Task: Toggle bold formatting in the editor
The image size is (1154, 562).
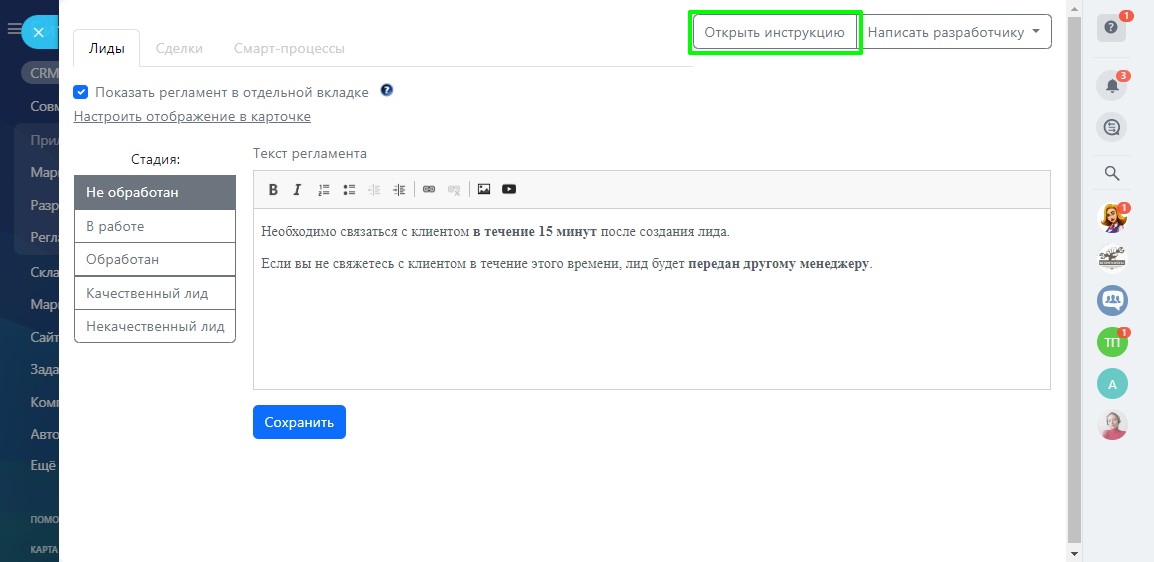Action: (x=273, y=190)
